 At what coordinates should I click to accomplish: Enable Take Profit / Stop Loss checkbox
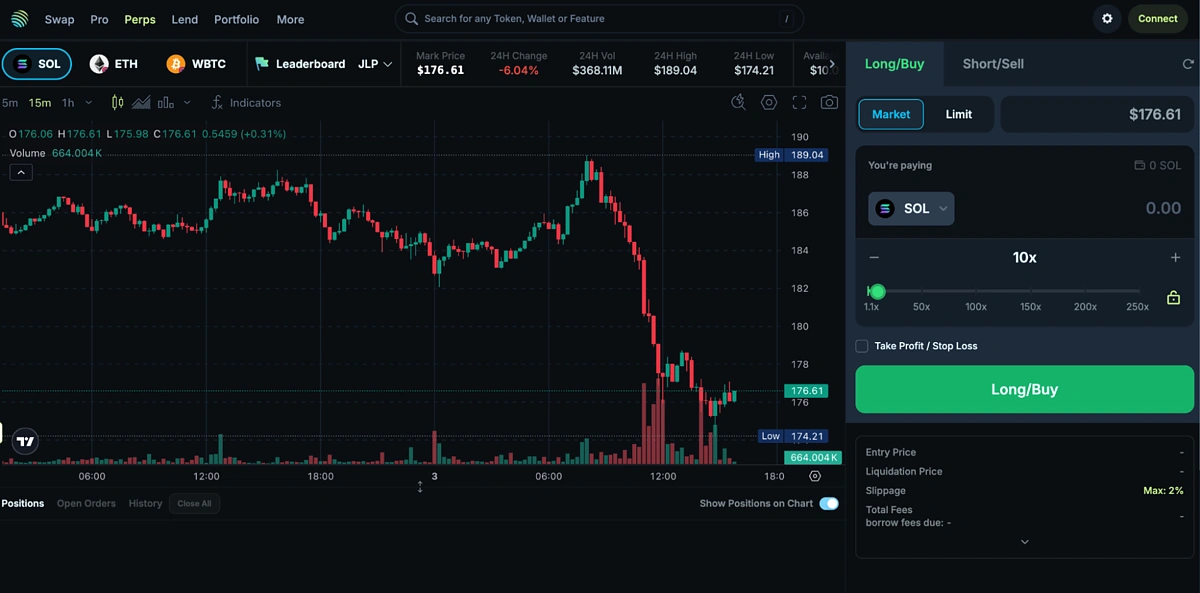[862, 346]
